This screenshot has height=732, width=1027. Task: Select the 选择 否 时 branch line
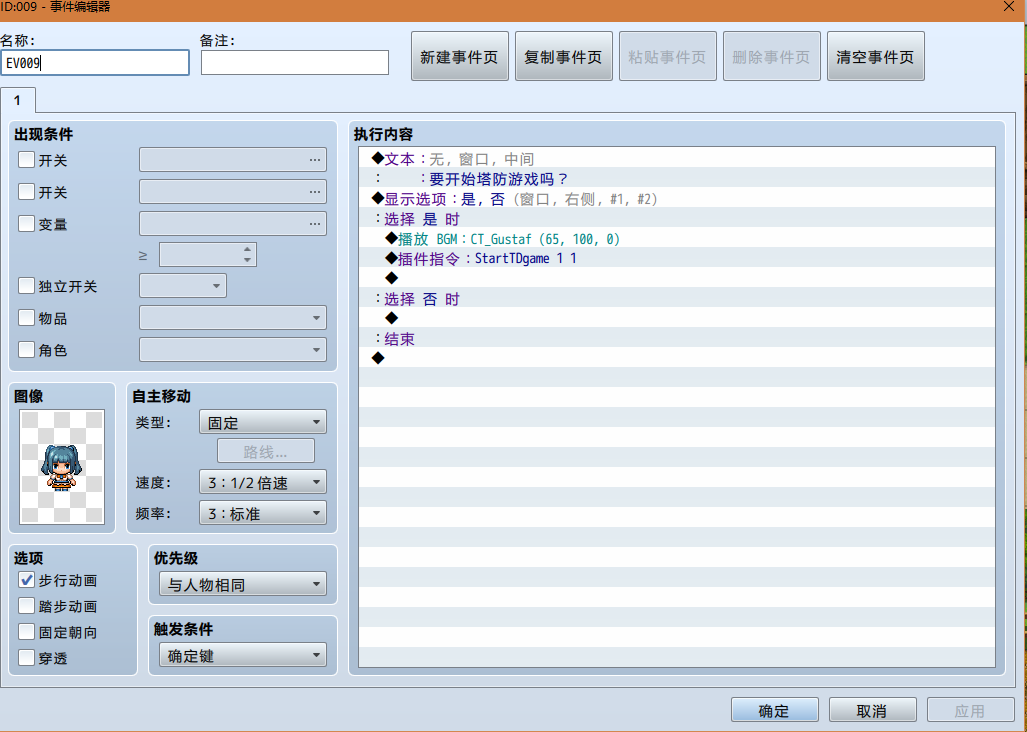[x=677, y=299]
